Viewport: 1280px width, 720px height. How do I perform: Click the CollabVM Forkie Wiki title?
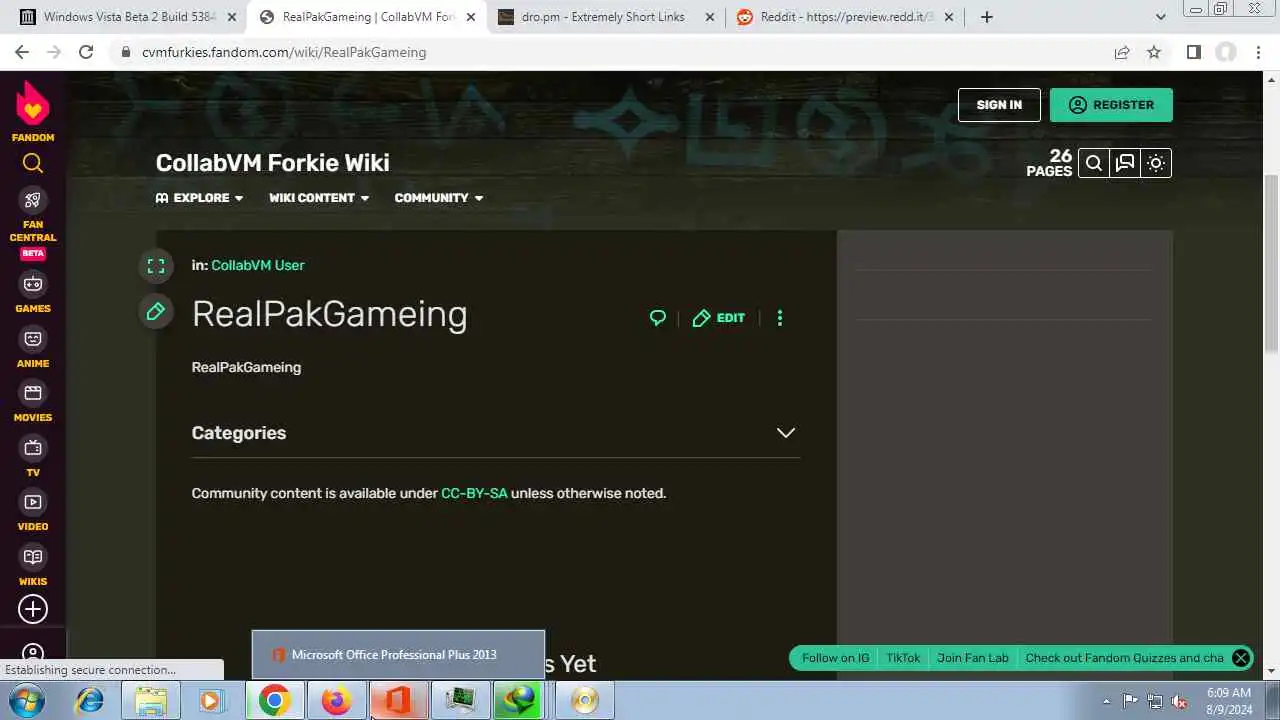[x=273, y=163]
